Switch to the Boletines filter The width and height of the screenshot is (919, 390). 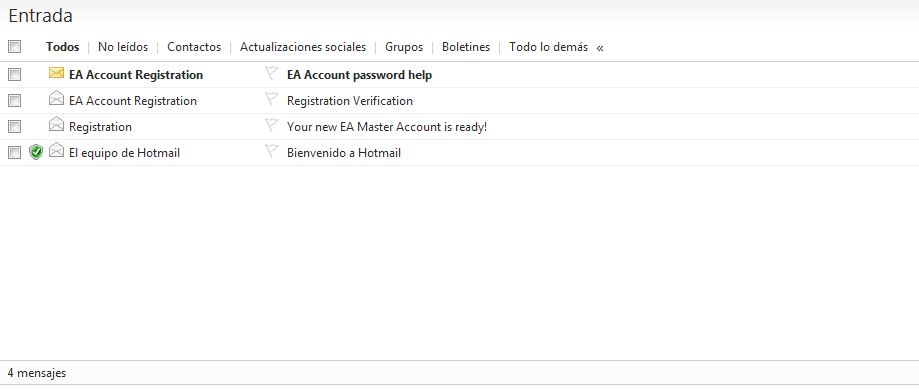coord(466,47)
